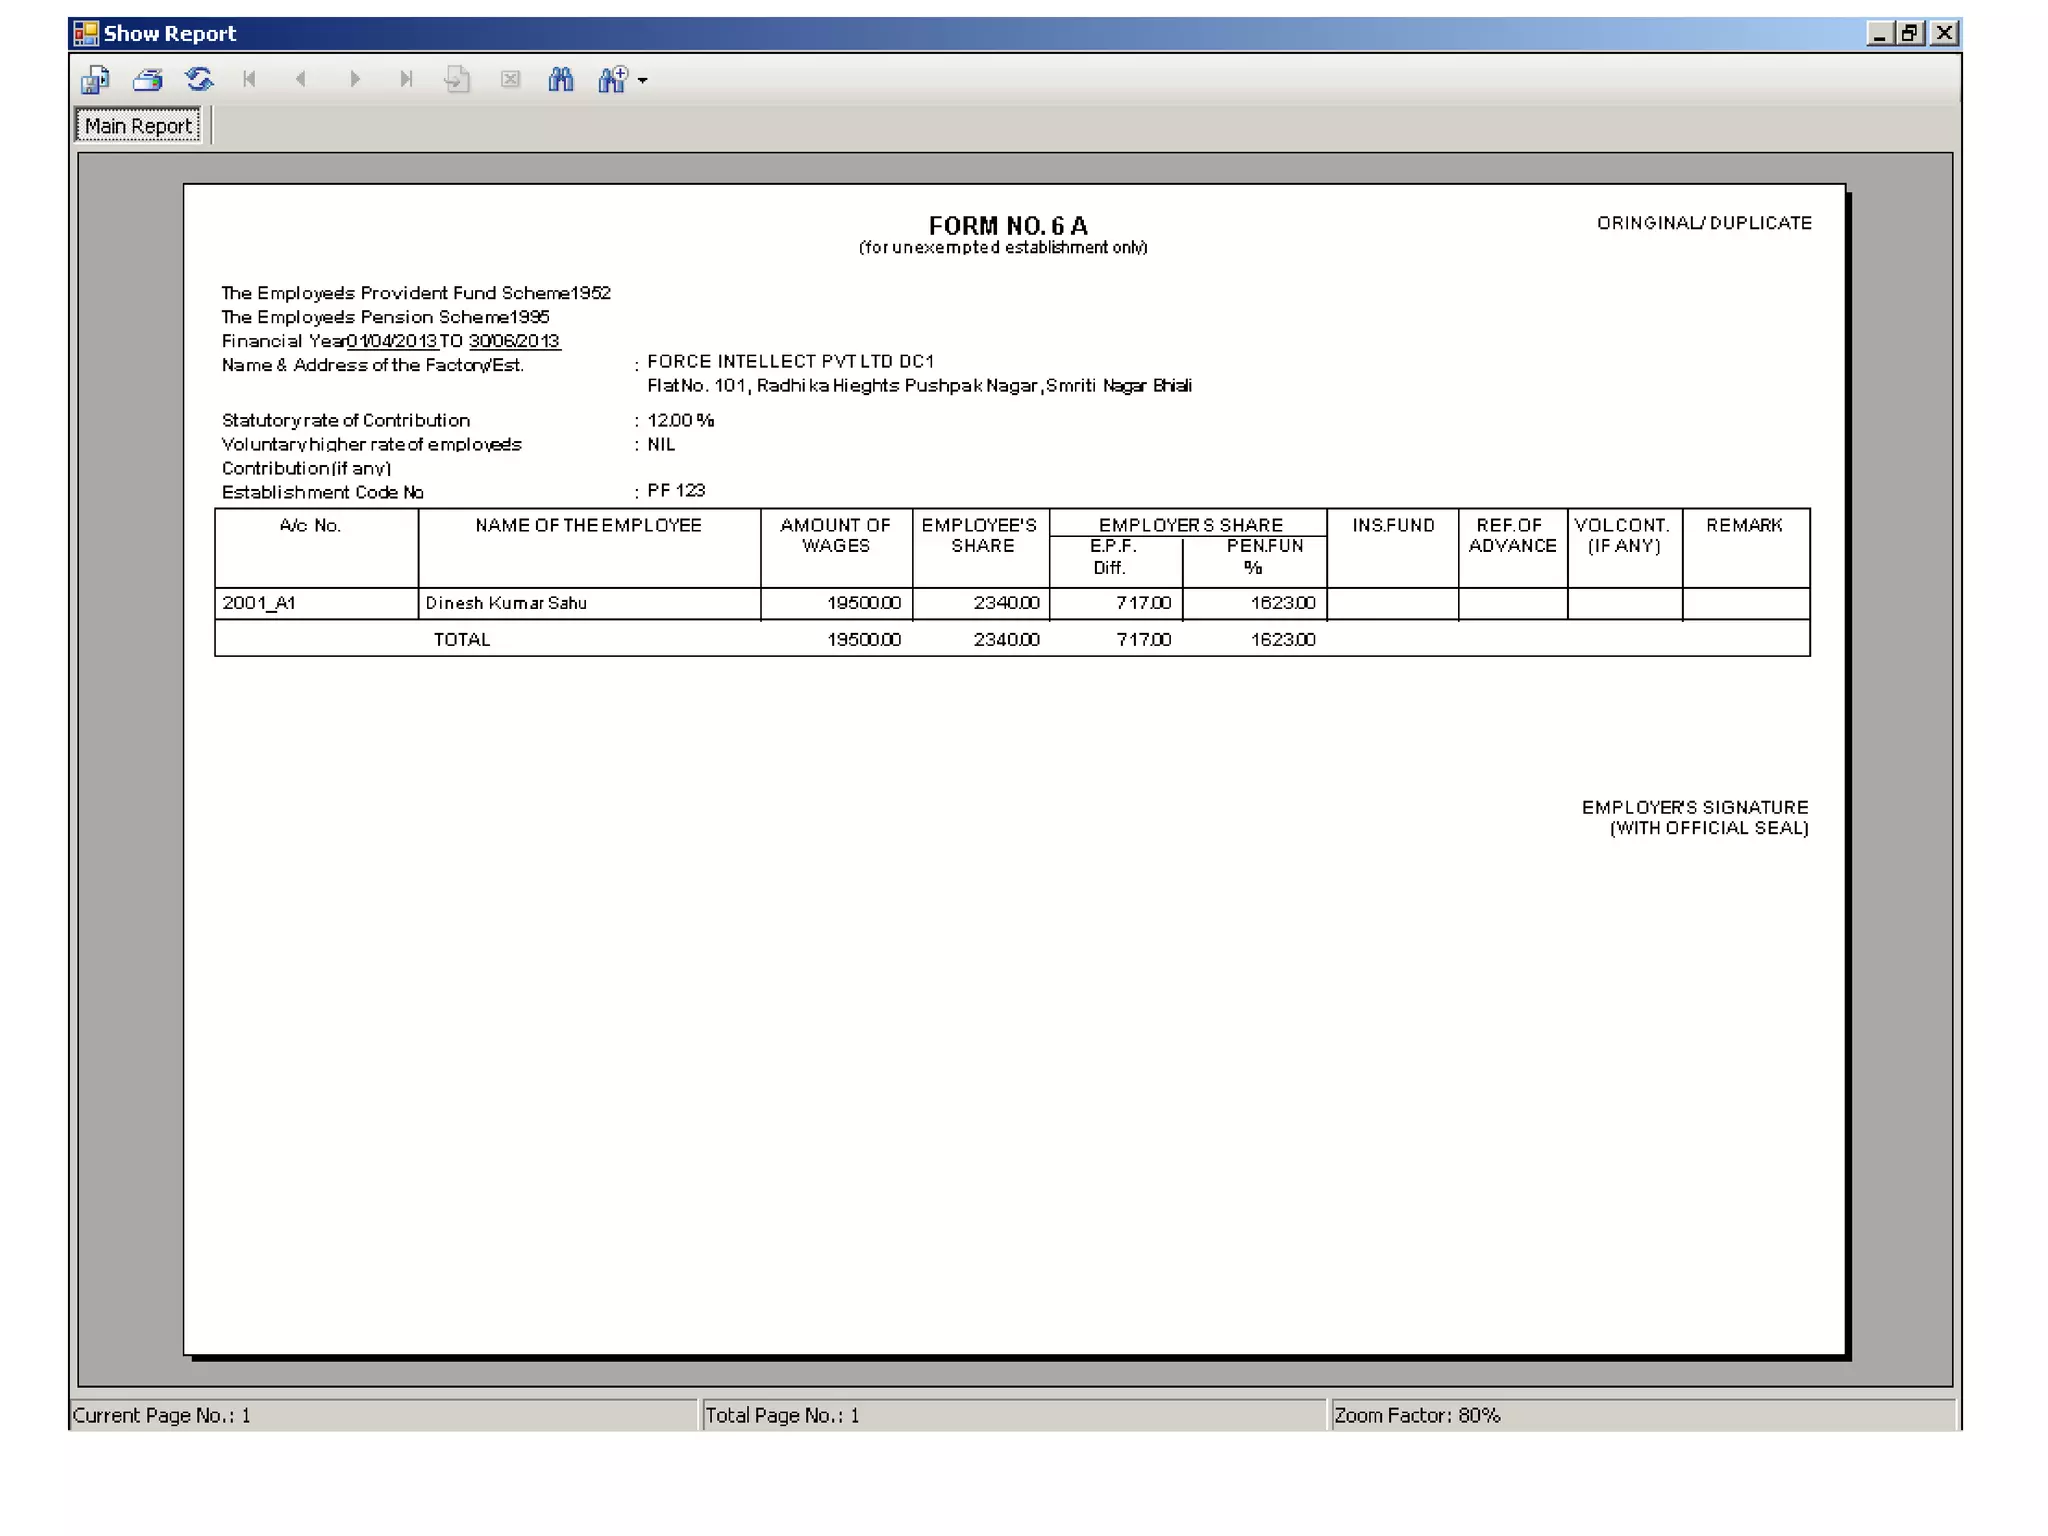
Task: Click the Export Report icon
Action: tap(96, 79)
